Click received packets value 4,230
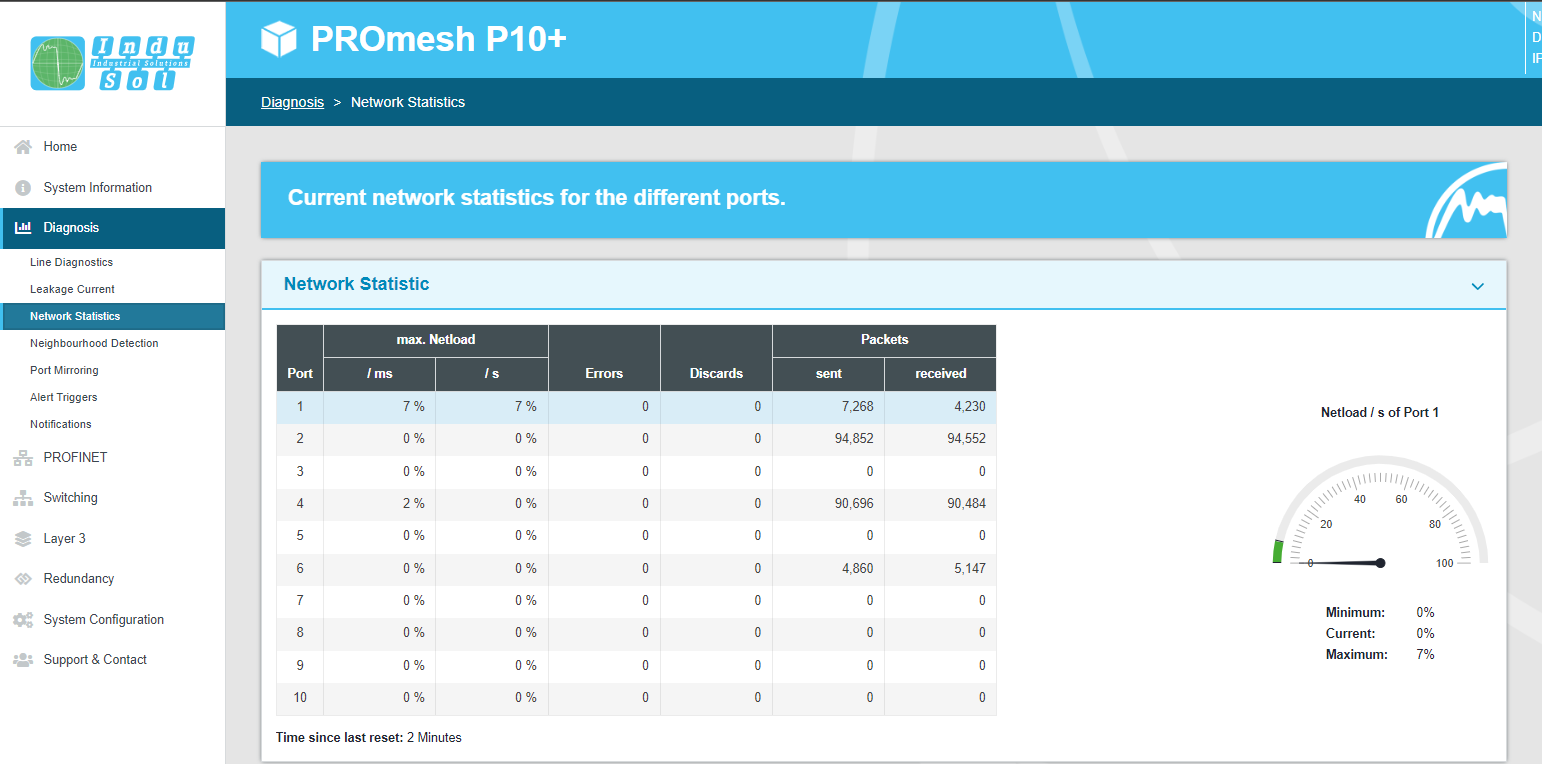The width and height of the screenshot is (1542, 764). click(x=968, y=406)
